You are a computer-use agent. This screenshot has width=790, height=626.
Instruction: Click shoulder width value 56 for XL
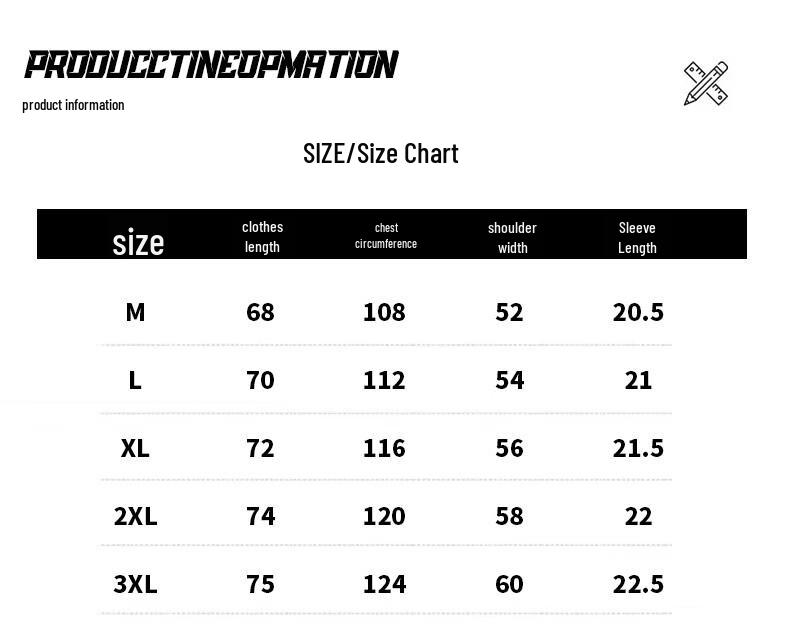pos(509,448)
